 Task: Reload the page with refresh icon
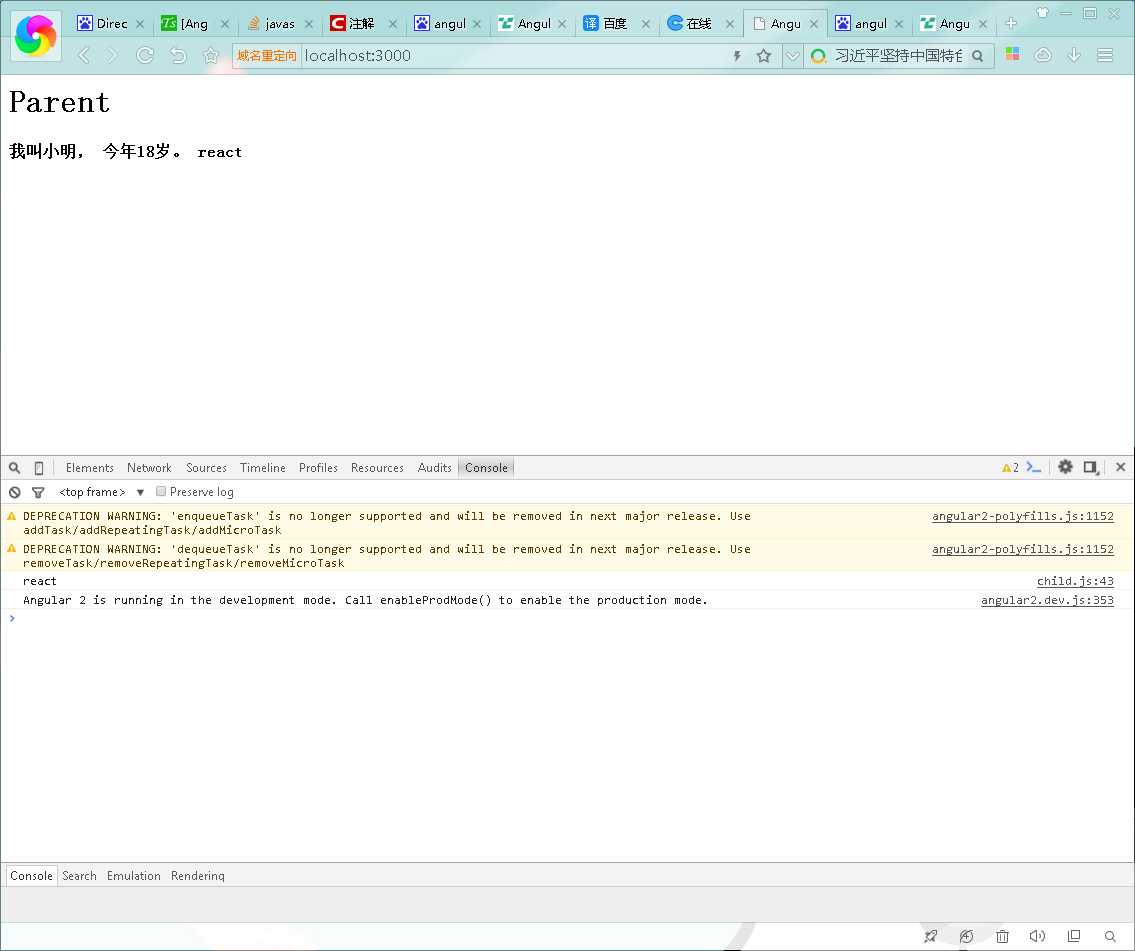(145, 56)
